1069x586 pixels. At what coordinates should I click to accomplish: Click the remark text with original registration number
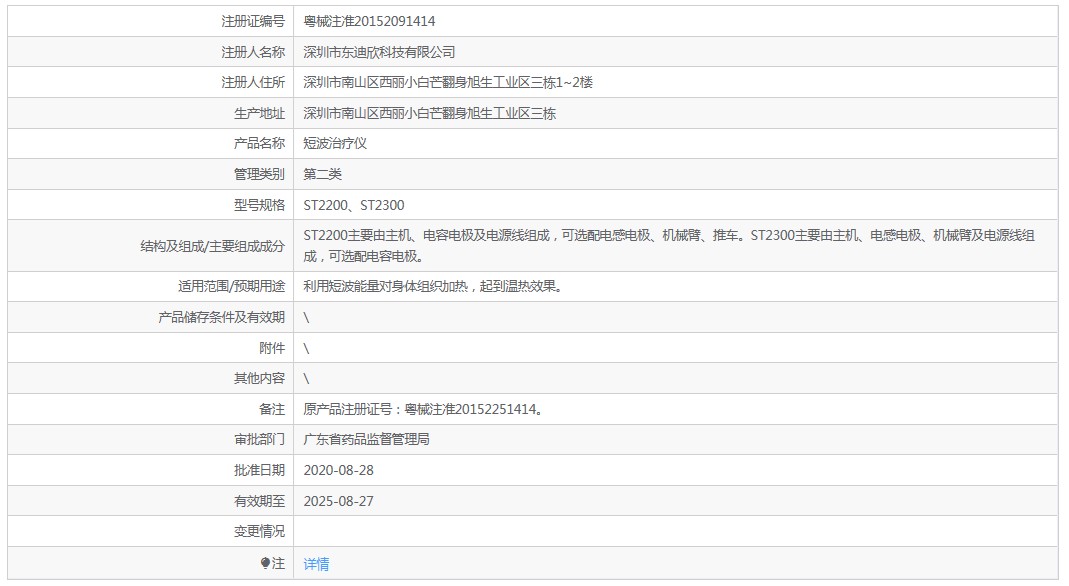point(426,409)
